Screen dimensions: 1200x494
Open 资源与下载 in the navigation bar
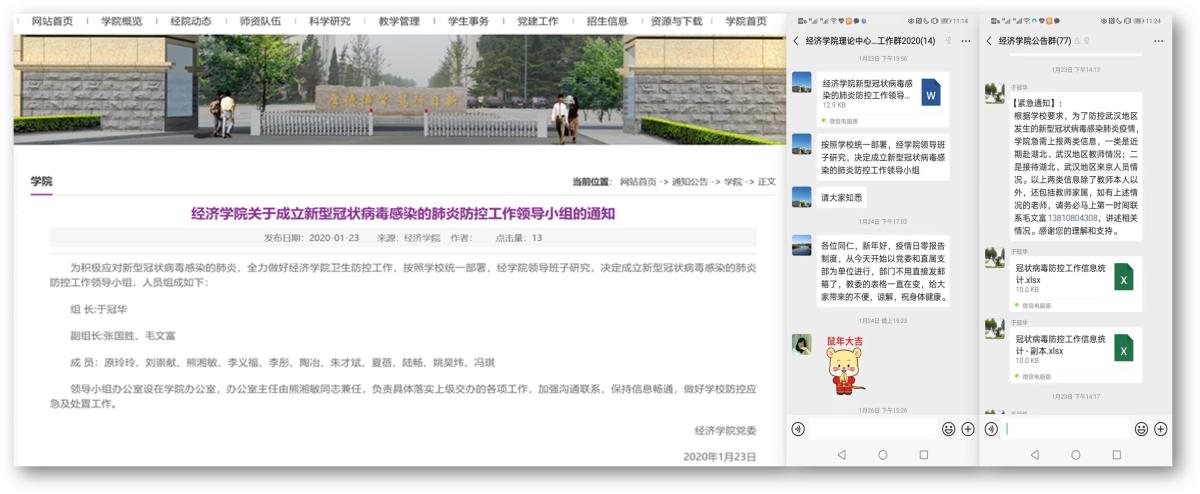coord(676,20)
